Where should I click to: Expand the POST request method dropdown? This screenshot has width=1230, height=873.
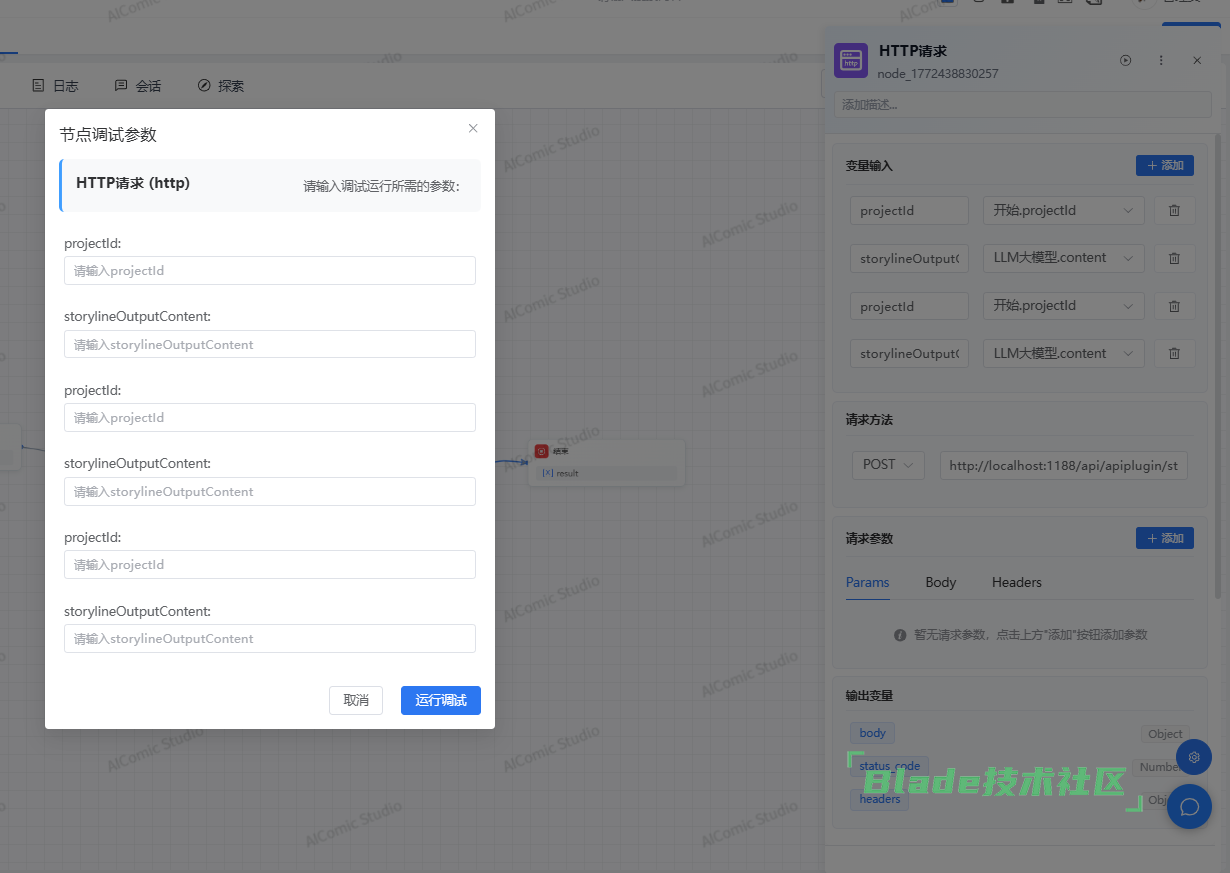[887, 465]
